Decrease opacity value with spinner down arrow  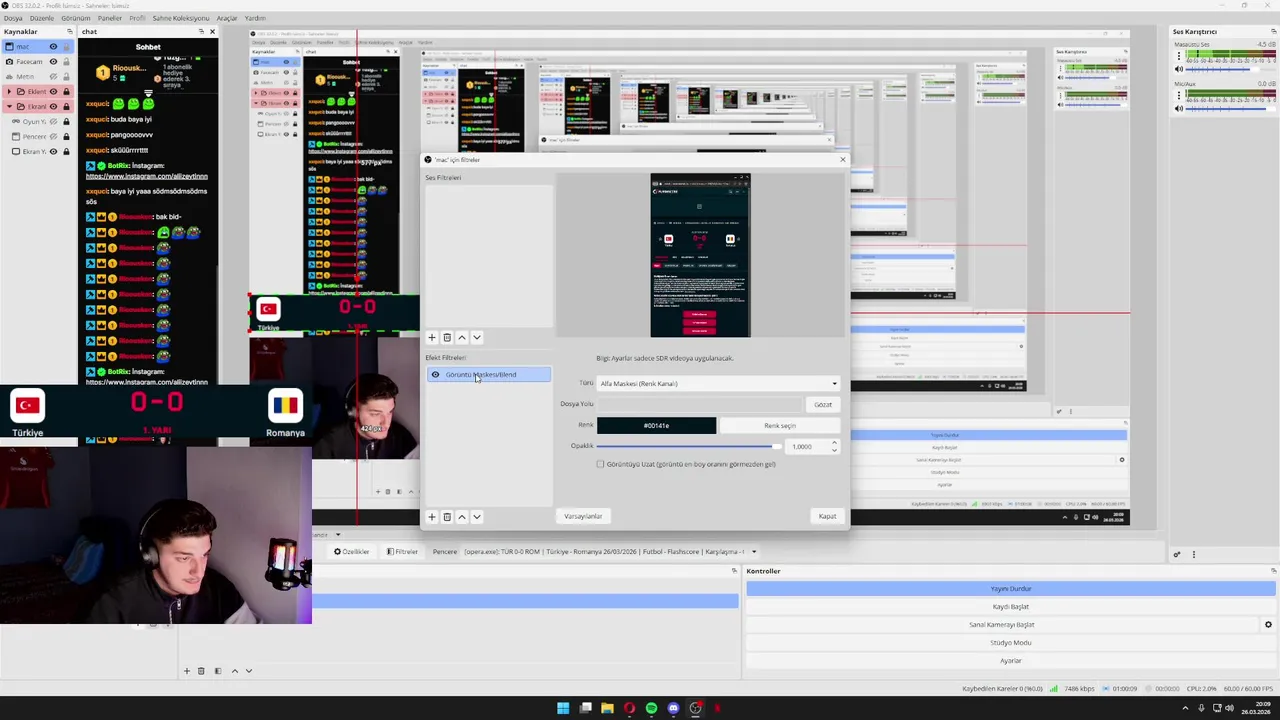pos(835,450)
